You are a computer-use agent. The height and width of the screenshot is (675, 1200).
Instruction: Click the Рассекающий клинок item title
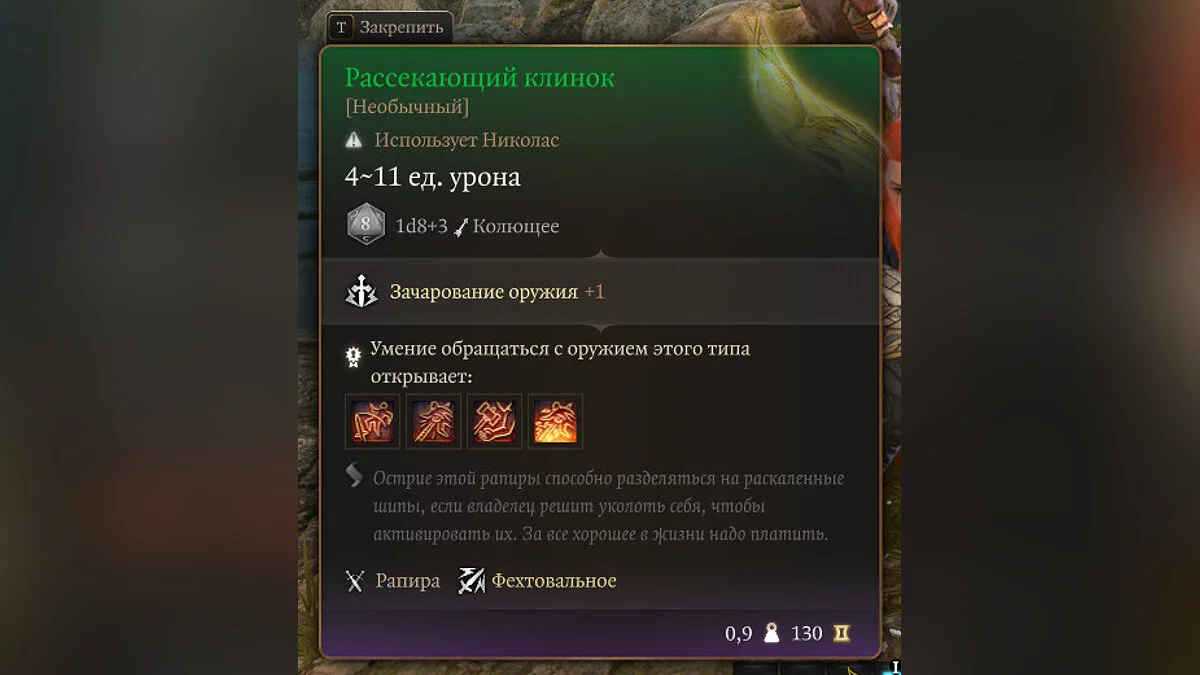pyautogui.click(x=479, y=78)
